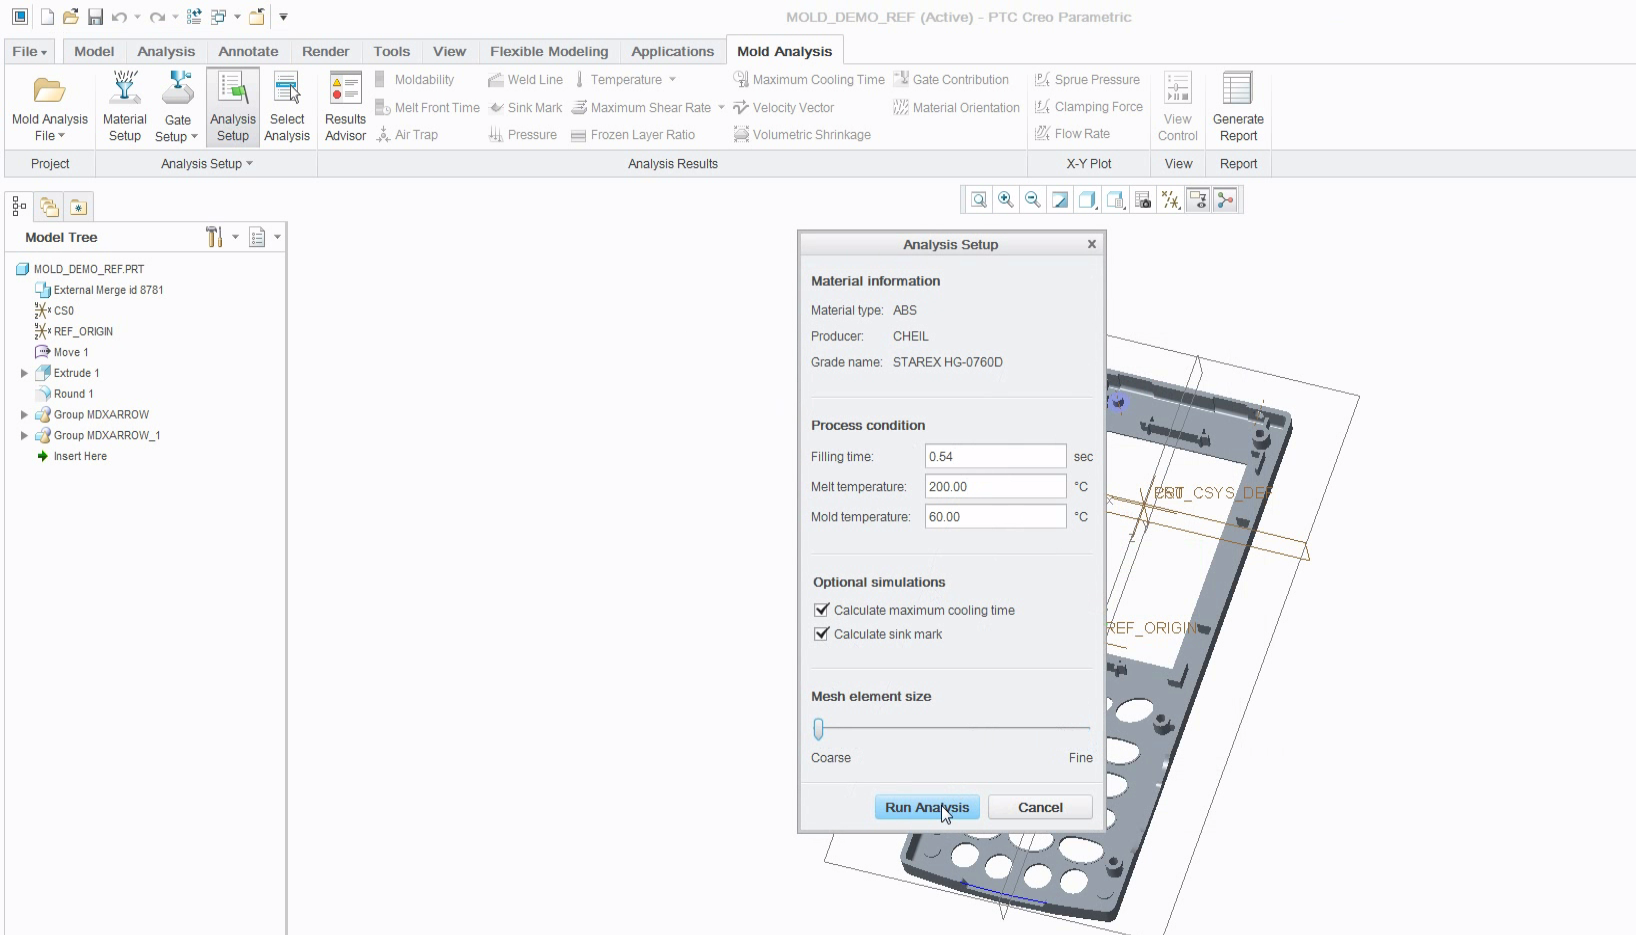1636x935 pixels.
Task: Open the Render ribbon tab
Action: [x=326, y=51]
